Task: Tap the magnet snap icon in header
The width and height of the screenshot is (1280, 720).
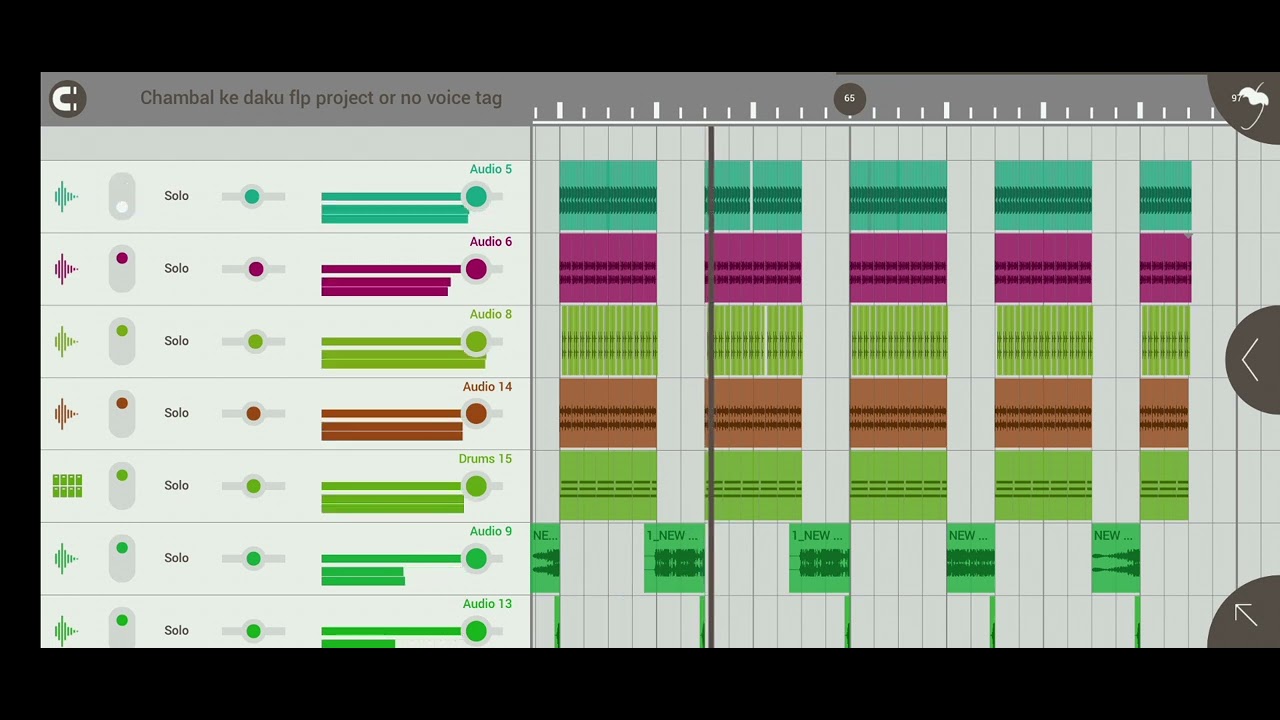Action: pyautogui.click(x=68, y=99)
